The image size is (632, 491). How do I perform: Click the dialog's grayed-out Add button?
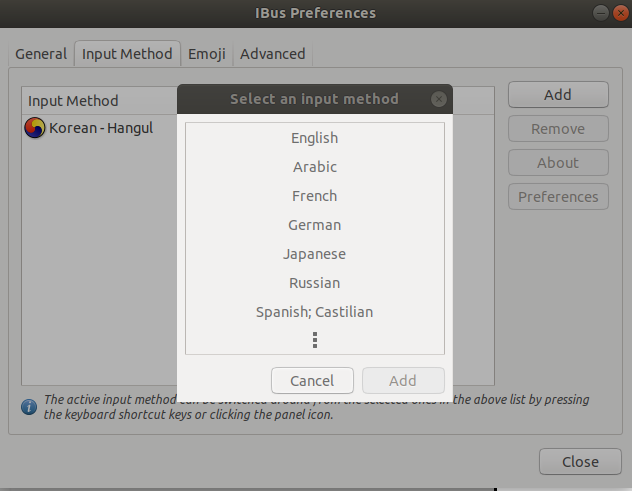click(x=403, y=381)
